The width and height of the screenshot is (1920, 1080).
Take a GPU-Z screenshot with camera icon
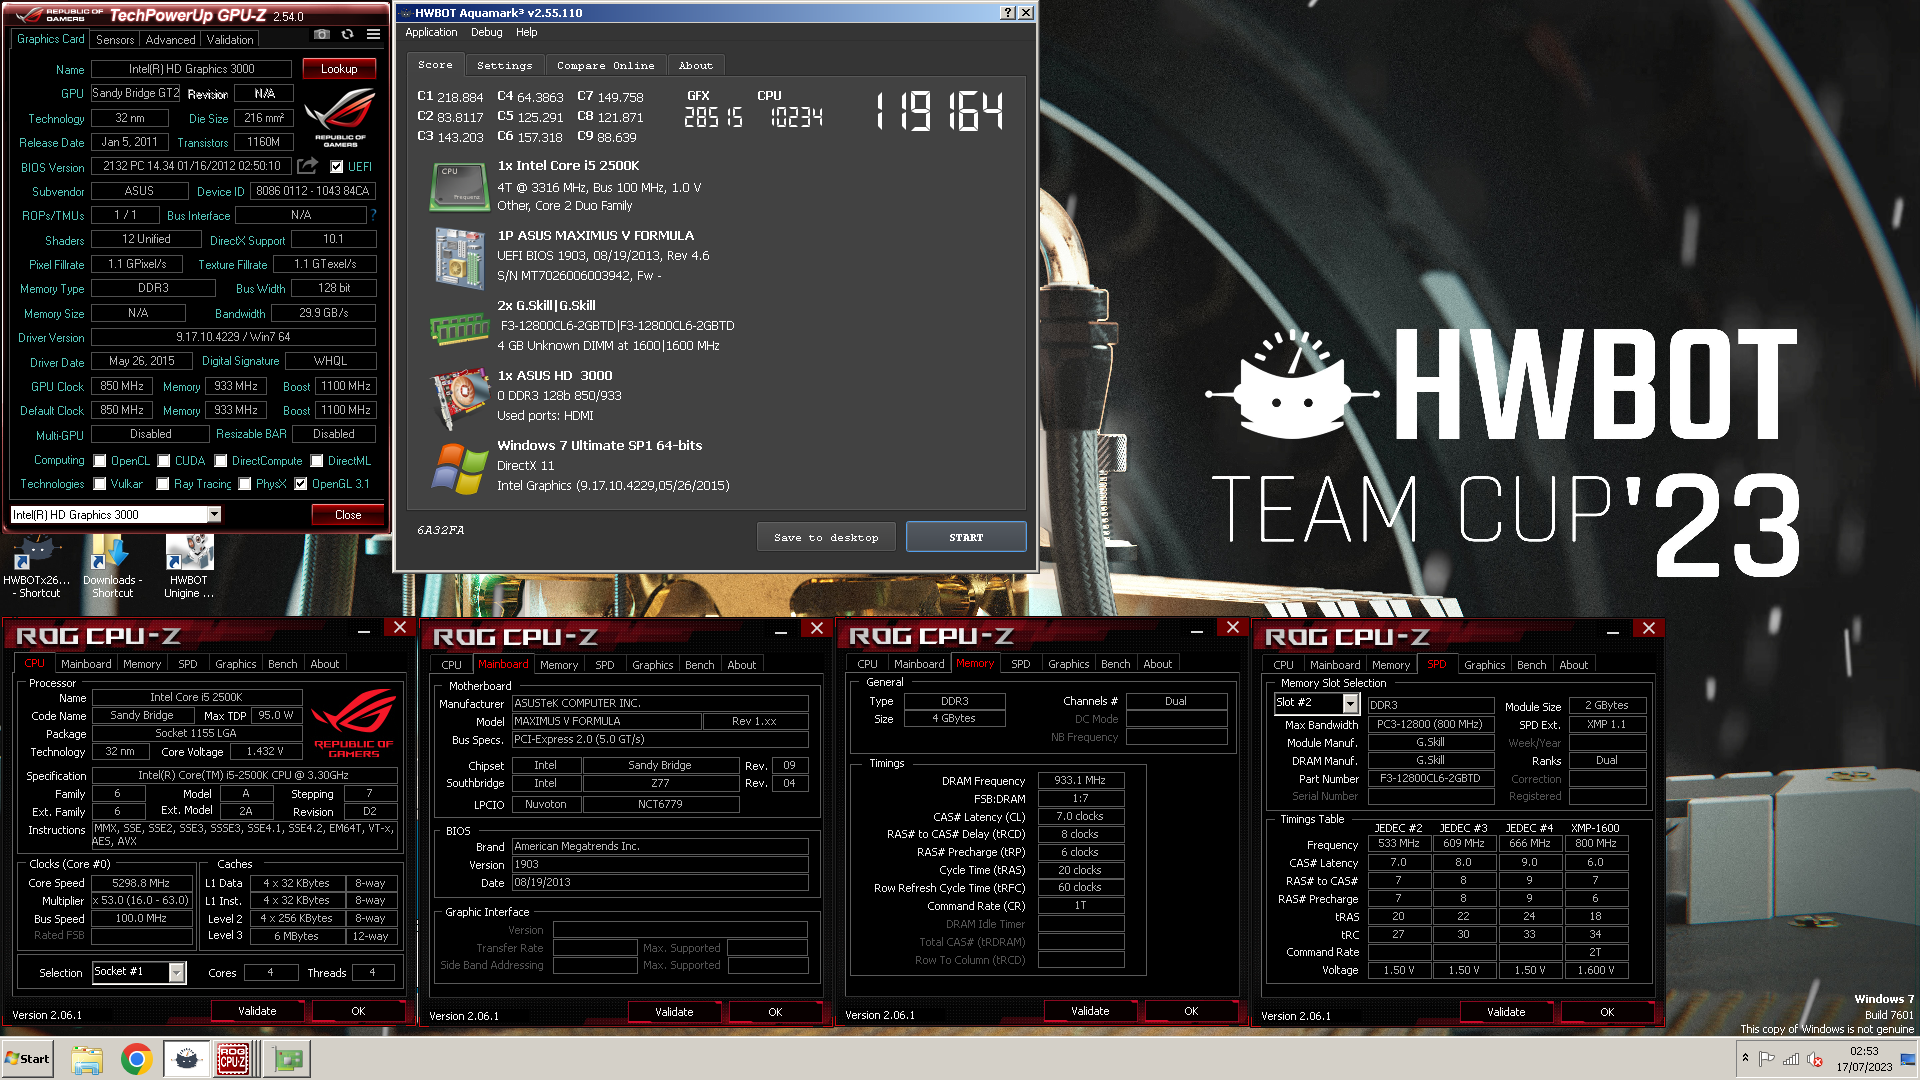[x=321, y=35]
